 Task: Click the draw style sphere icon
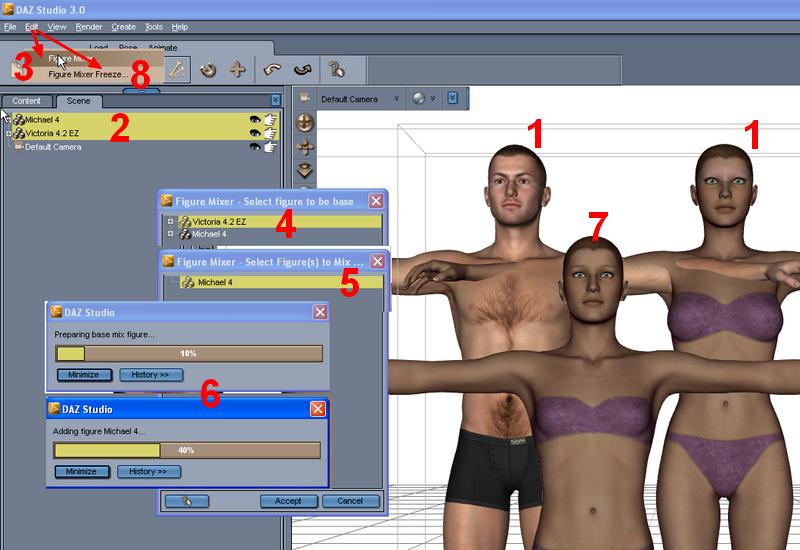tap(418, 98)
